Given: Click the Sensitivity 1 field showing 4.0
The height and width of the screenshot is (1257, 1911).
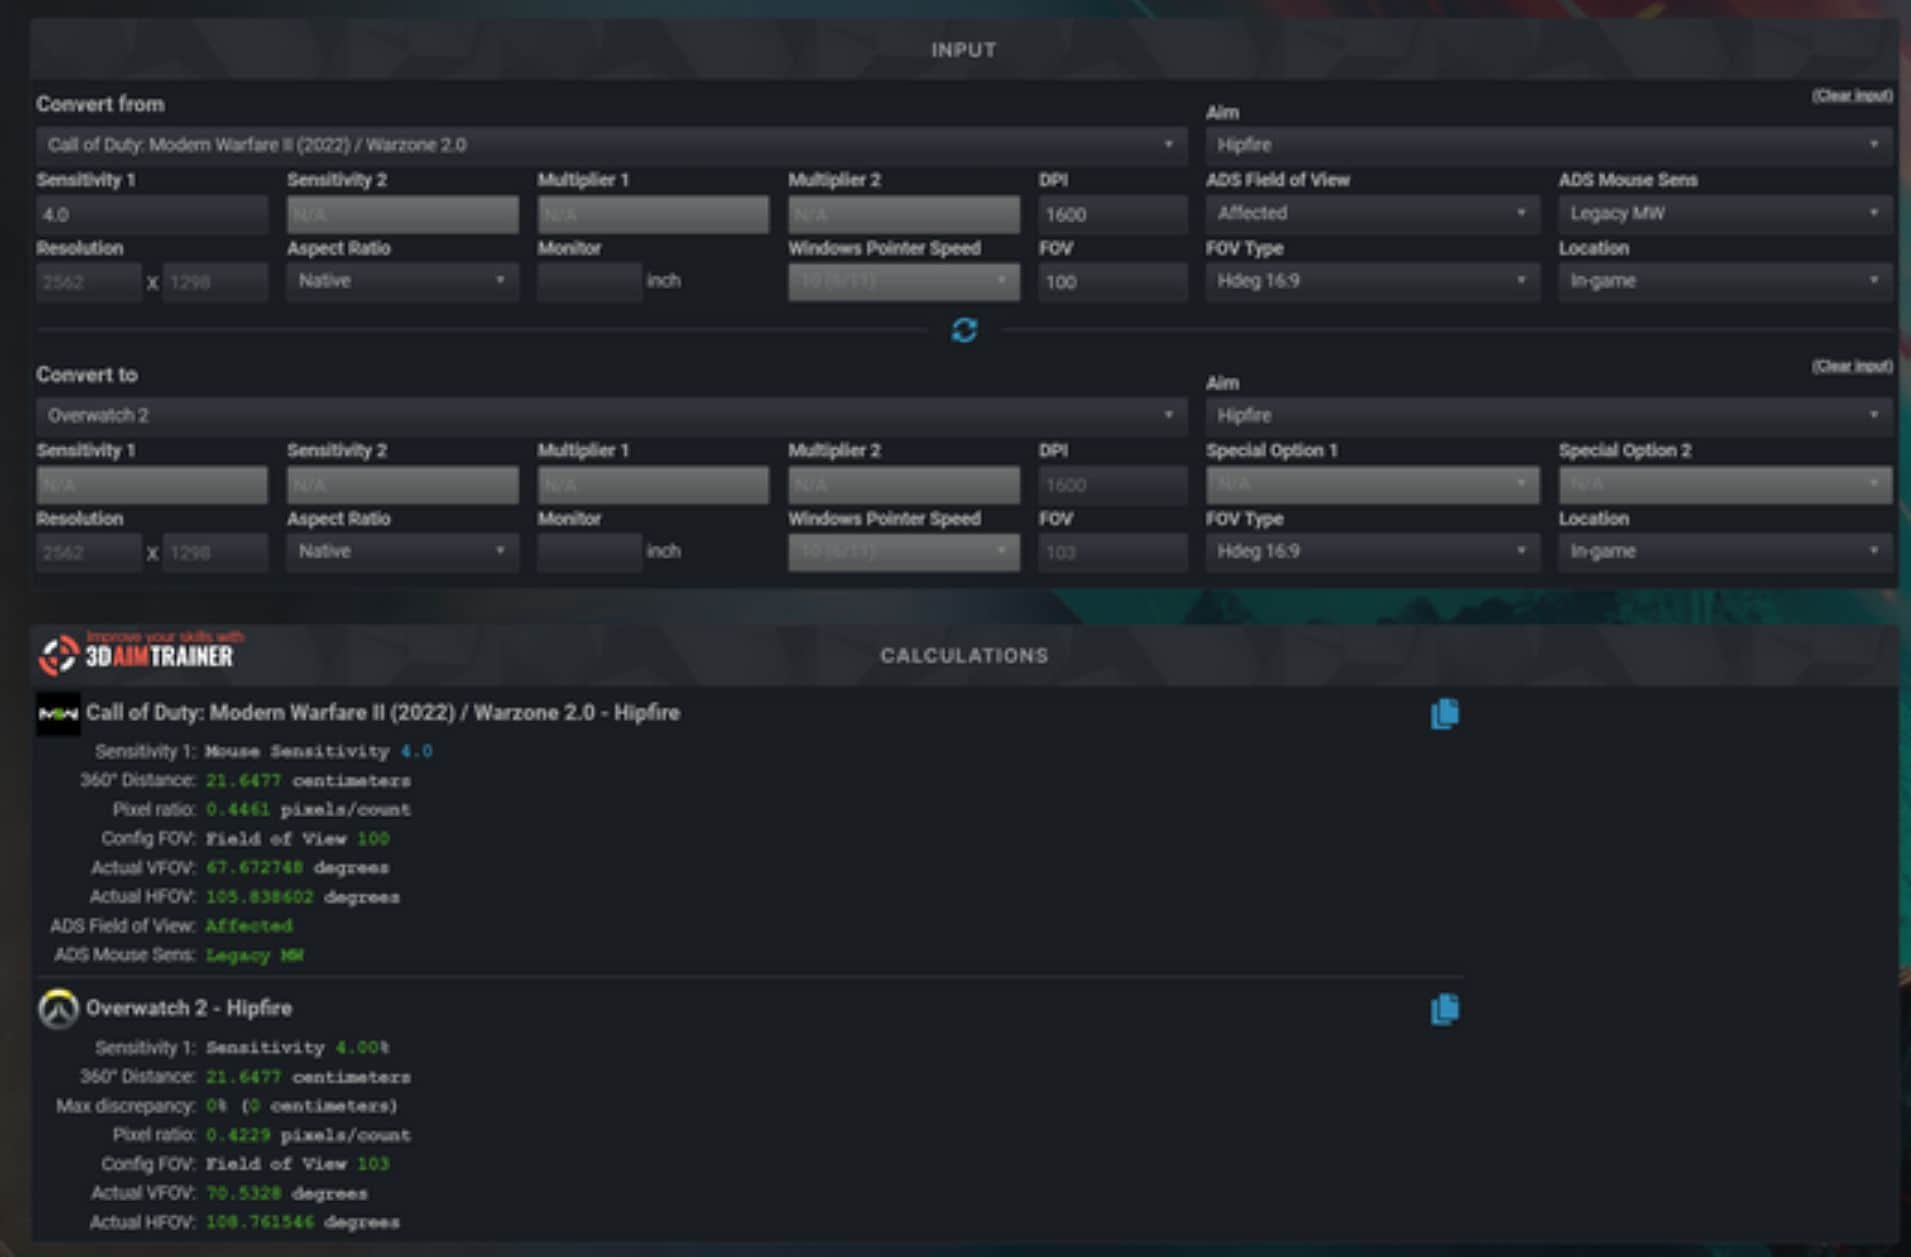Looking at the screenshot, I should point(152,215).
